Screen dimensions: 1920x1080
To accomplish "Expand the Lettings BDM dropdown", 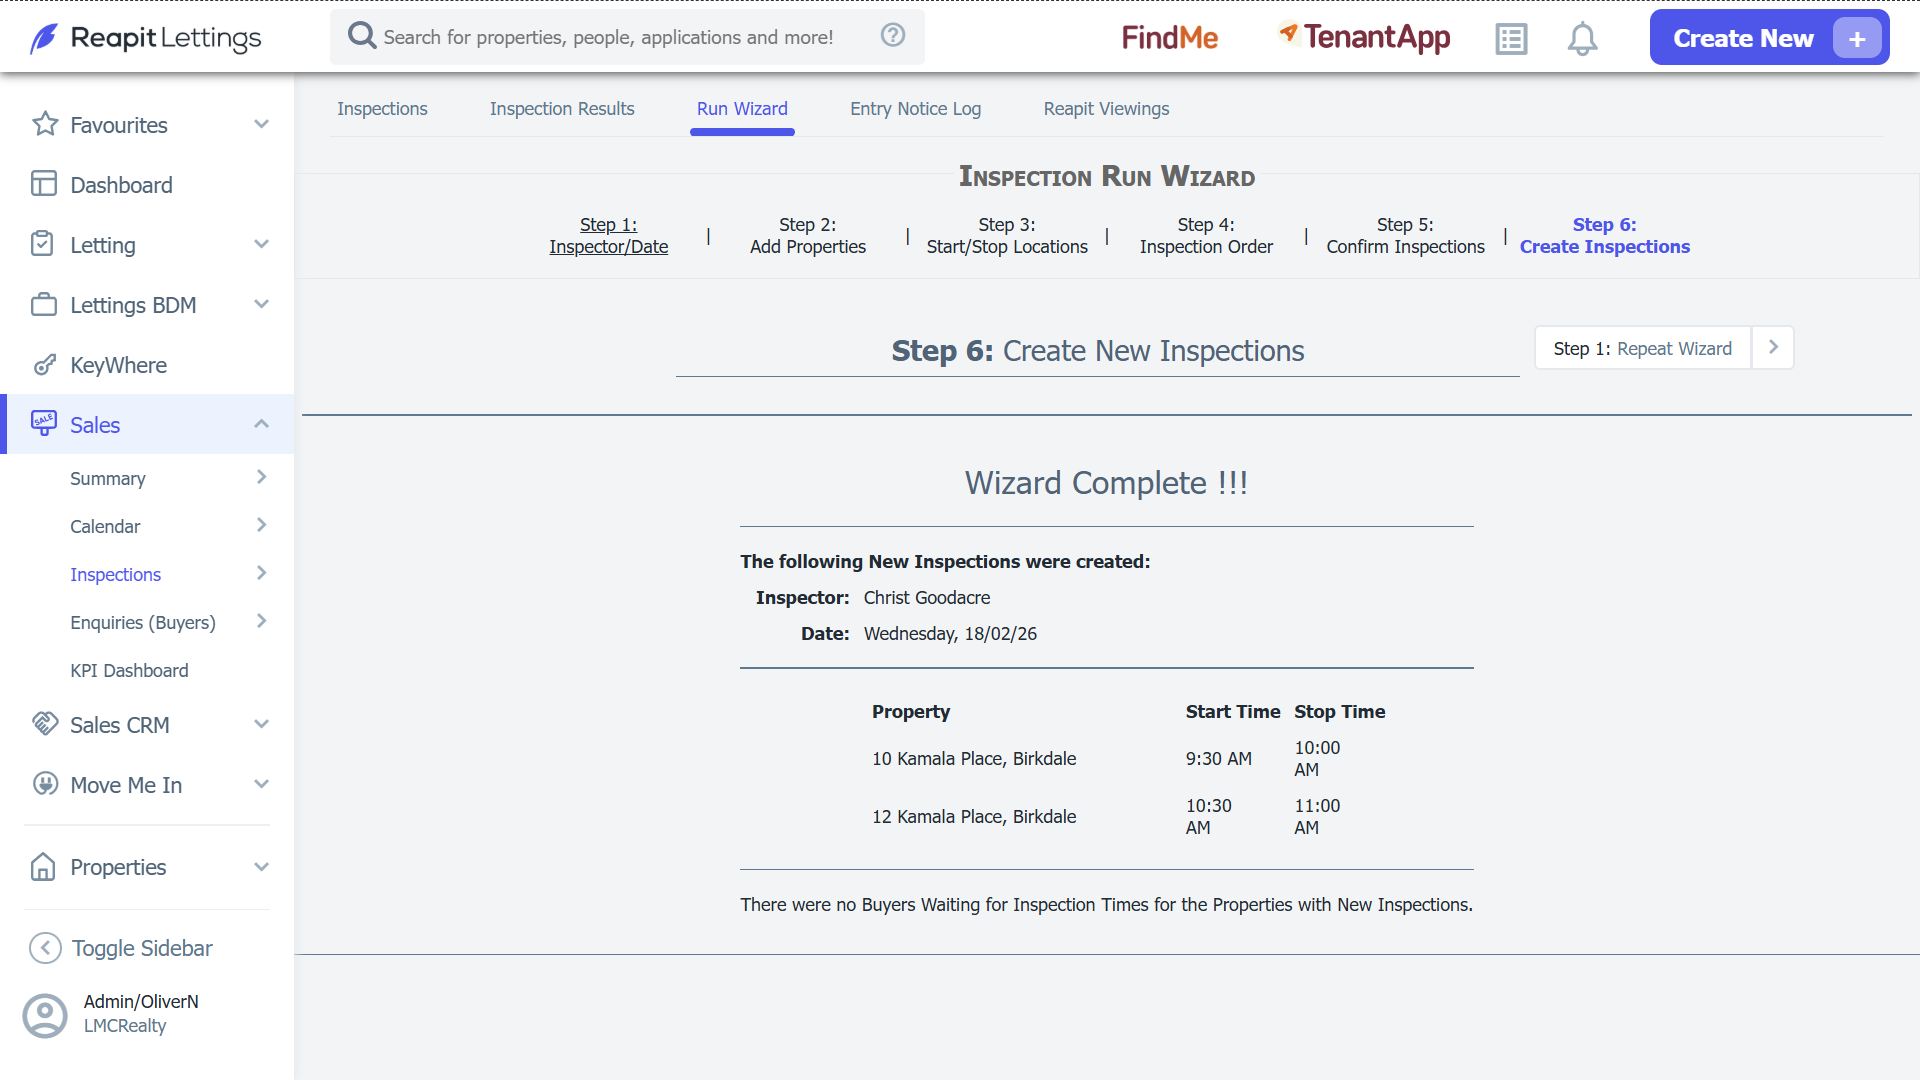I will 261,304.
